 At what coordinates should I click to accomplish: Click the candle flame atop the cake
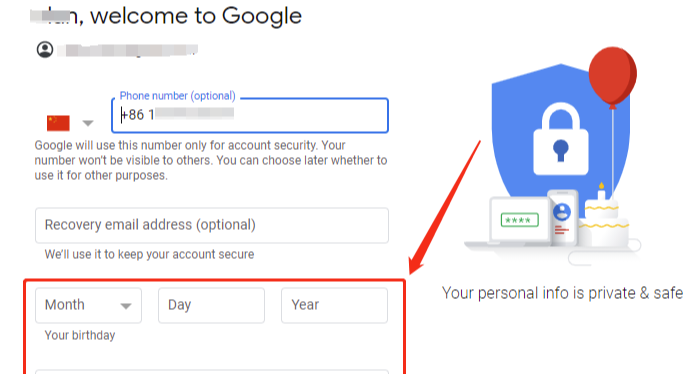601,186
